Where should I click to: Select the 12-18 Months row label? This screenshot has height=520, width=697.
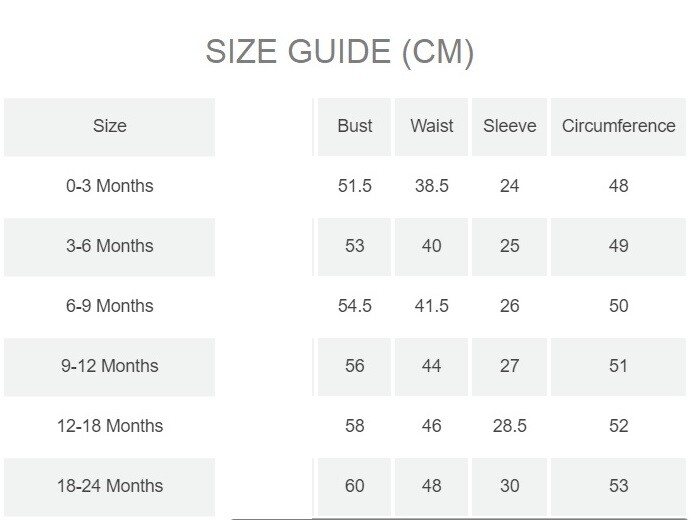pyautogui.click(x=110, y=426)
